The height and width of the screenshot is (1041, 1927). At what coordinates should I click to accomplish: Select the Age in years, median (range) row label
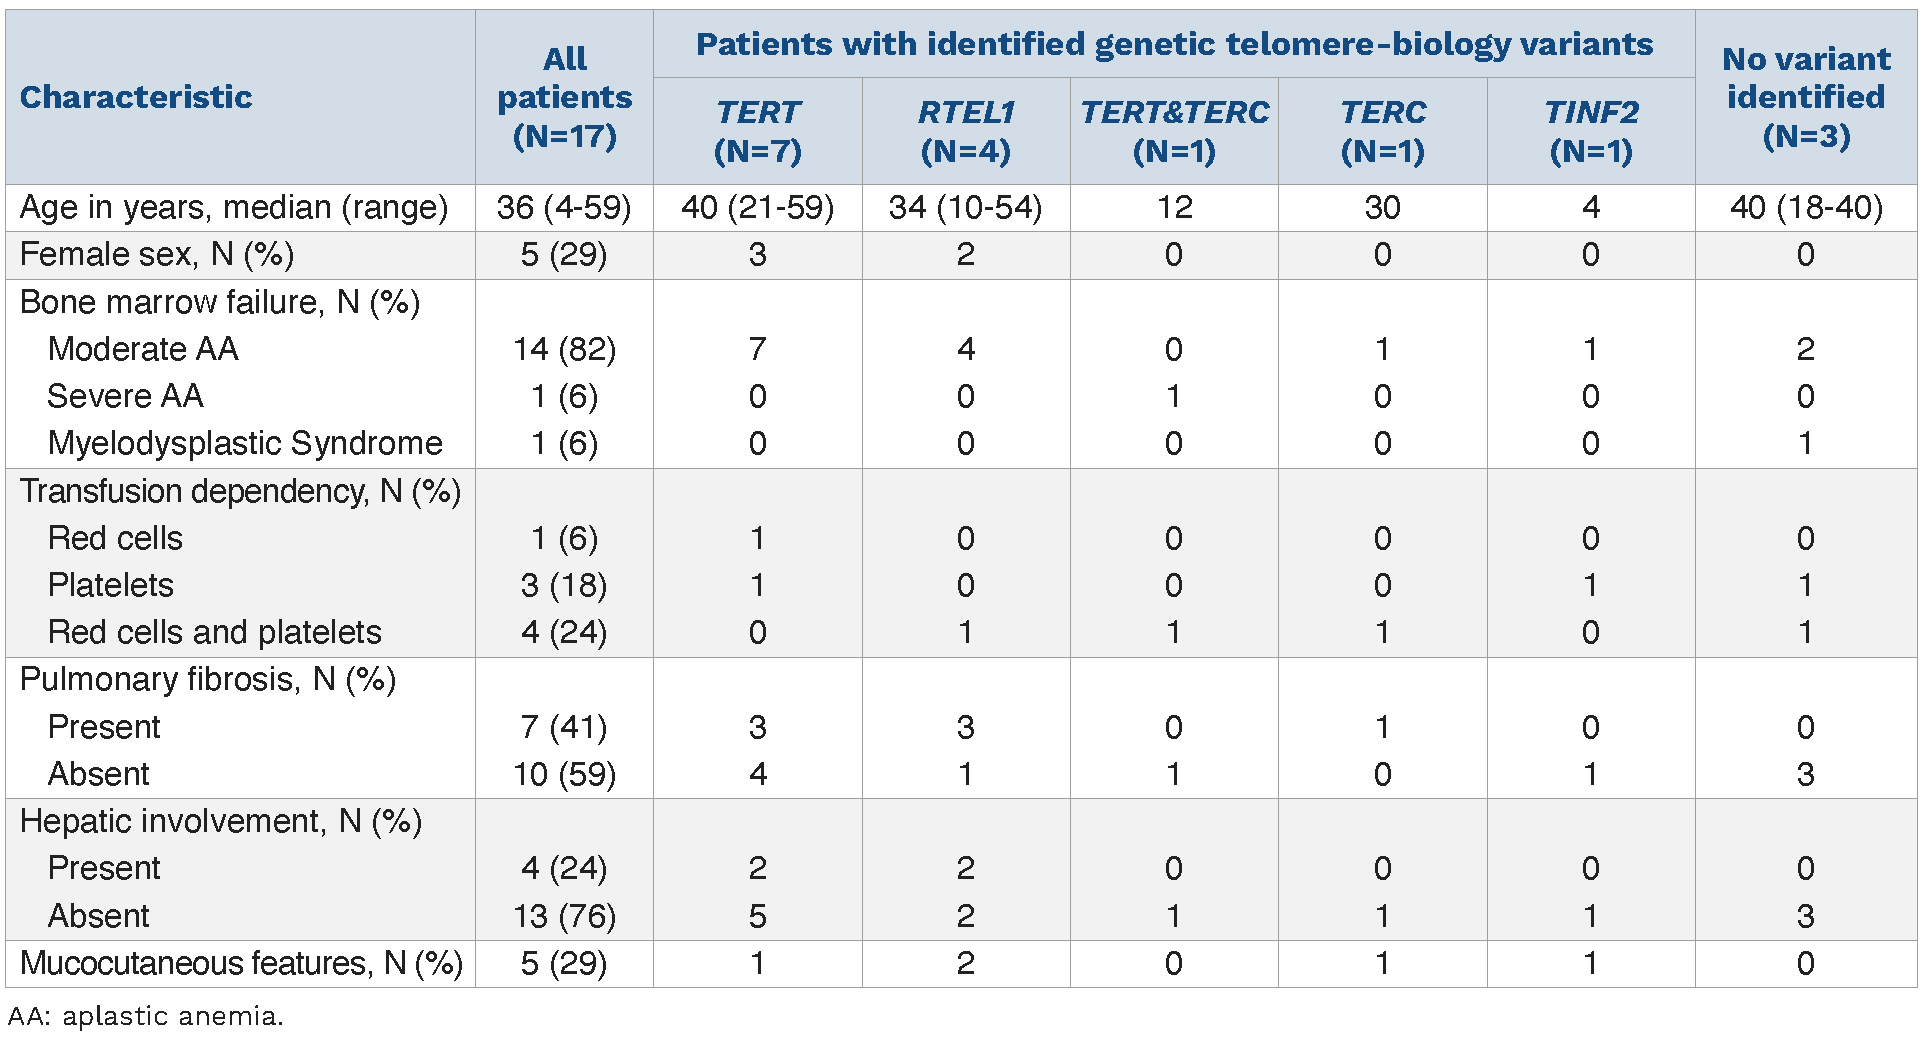pos(234,207)
